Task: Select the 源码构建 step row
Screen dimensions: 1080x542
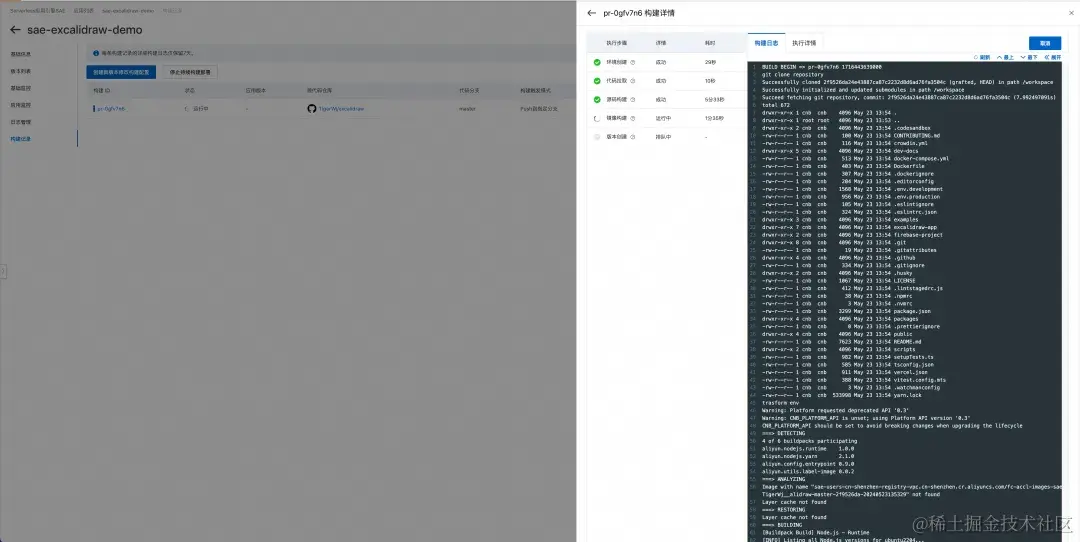Action: pyautogui.click(x=665, y=99)
